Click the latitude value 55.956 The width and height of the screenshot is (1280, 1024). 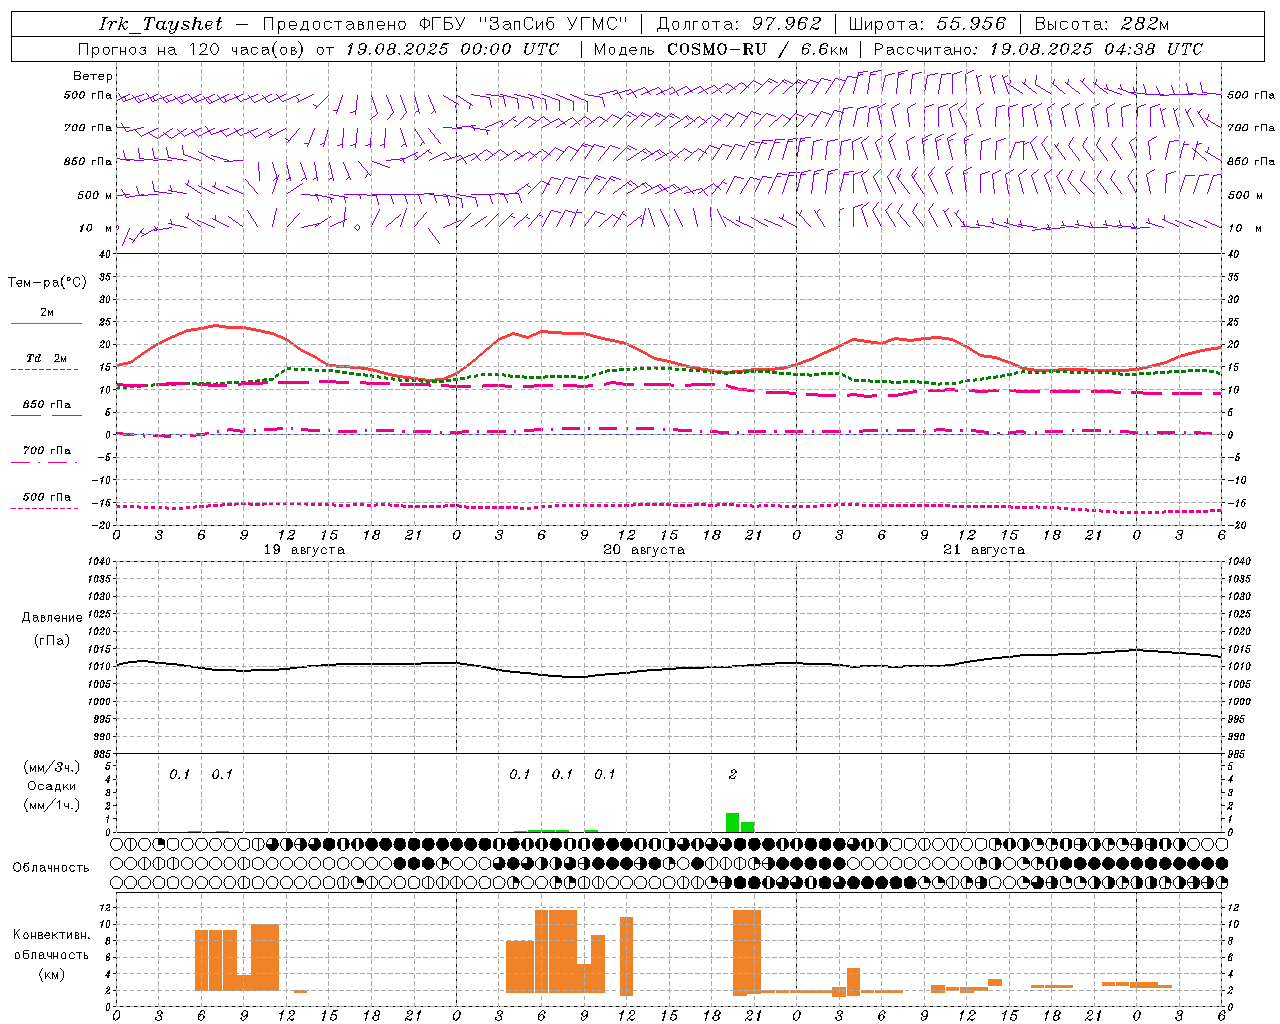coord(971,24)
